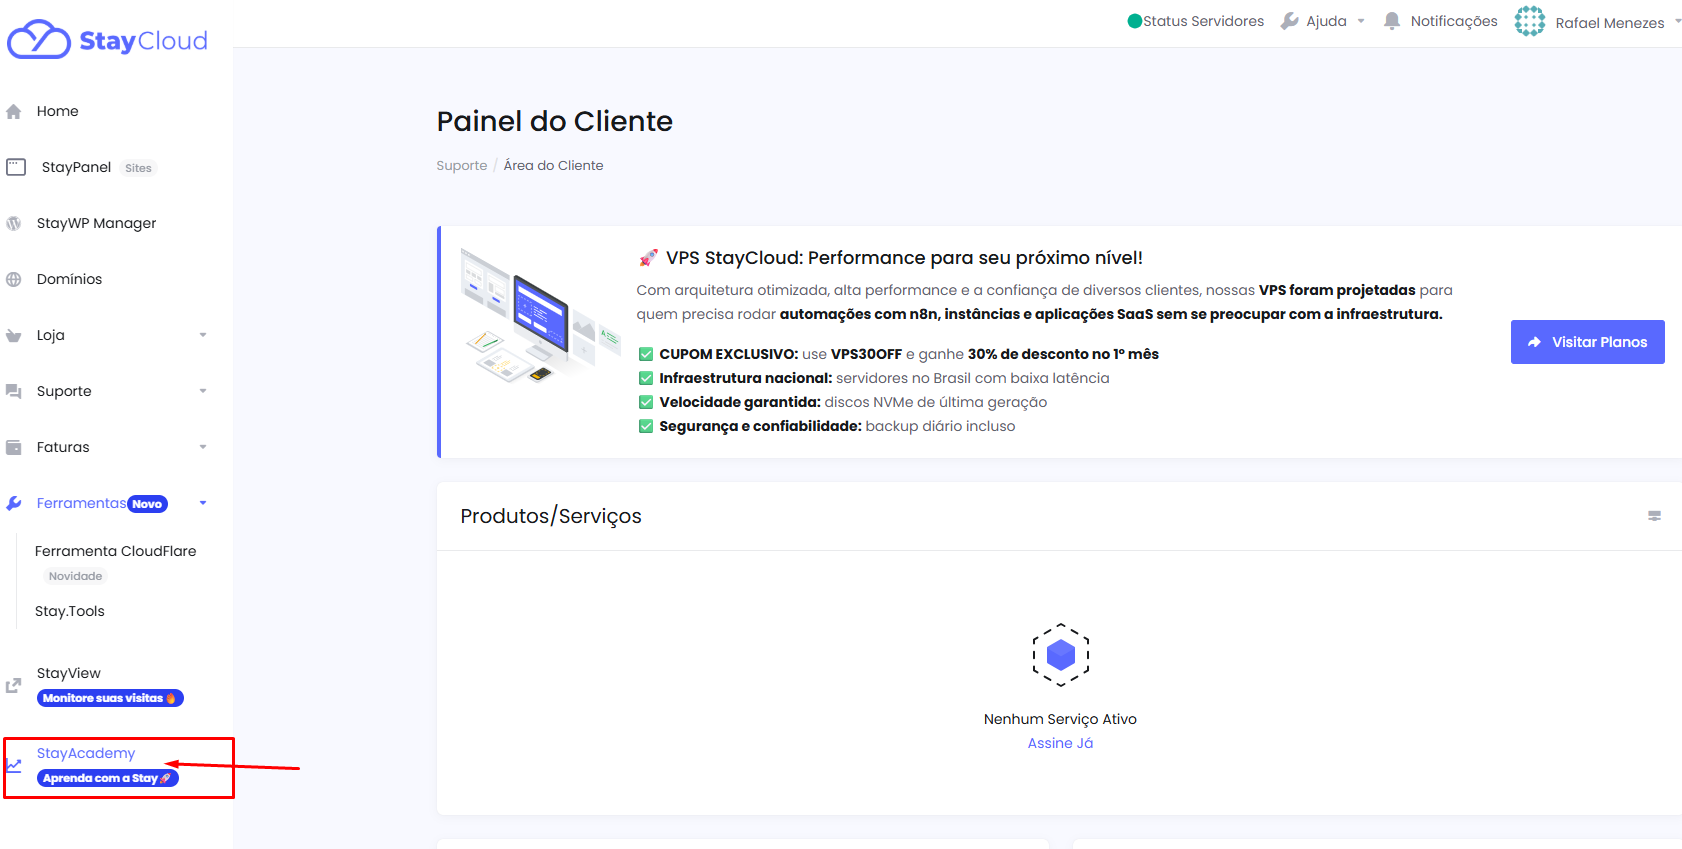Click the Assine Já link

pyautogui.click(x=1060, y=743)
